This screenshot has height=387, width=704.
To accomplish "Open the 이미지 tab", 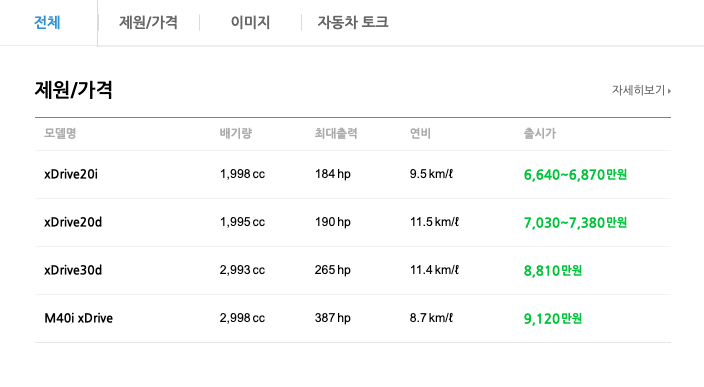I will (250, 22).
